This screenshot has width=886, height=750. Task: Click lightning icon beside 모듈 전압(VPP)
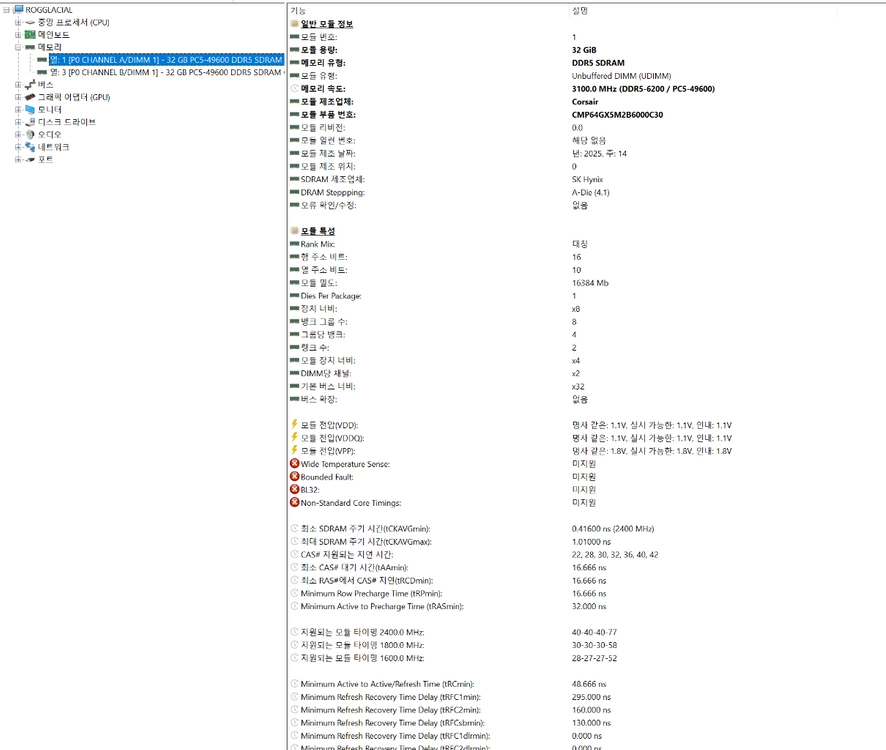(294, 450)
